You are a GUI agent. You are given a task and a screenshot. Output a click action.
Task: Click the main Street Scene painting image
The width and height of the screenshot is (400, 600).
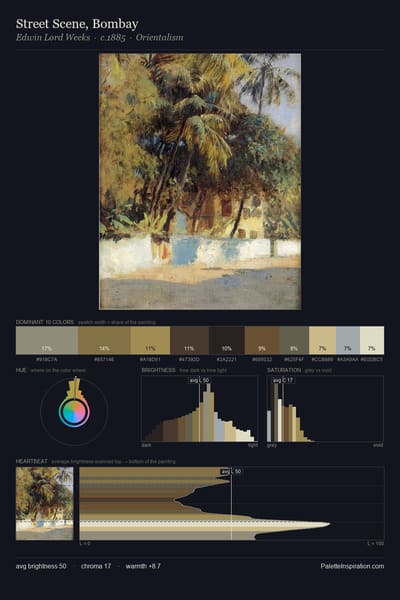coord(200,181)
